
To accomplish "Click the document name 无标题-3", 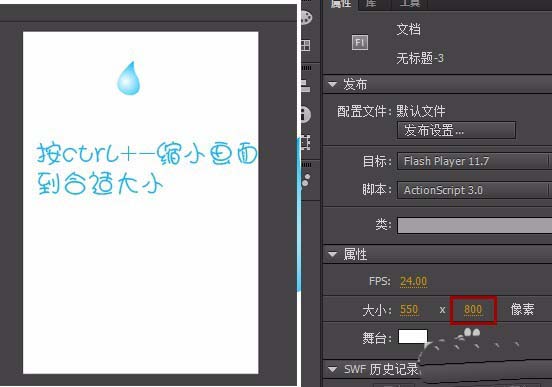I will coord(420,58).
